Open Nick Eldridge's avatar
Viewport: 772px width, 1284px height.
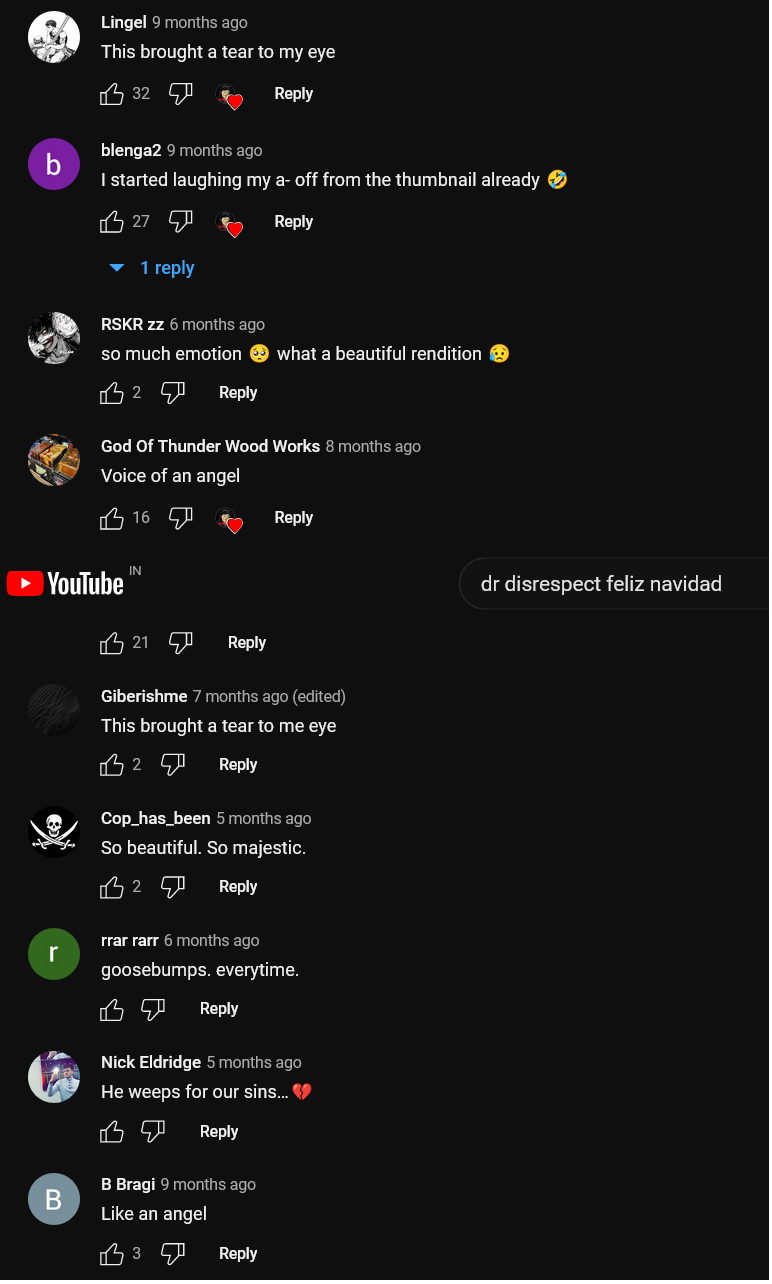coord(54,1077)
